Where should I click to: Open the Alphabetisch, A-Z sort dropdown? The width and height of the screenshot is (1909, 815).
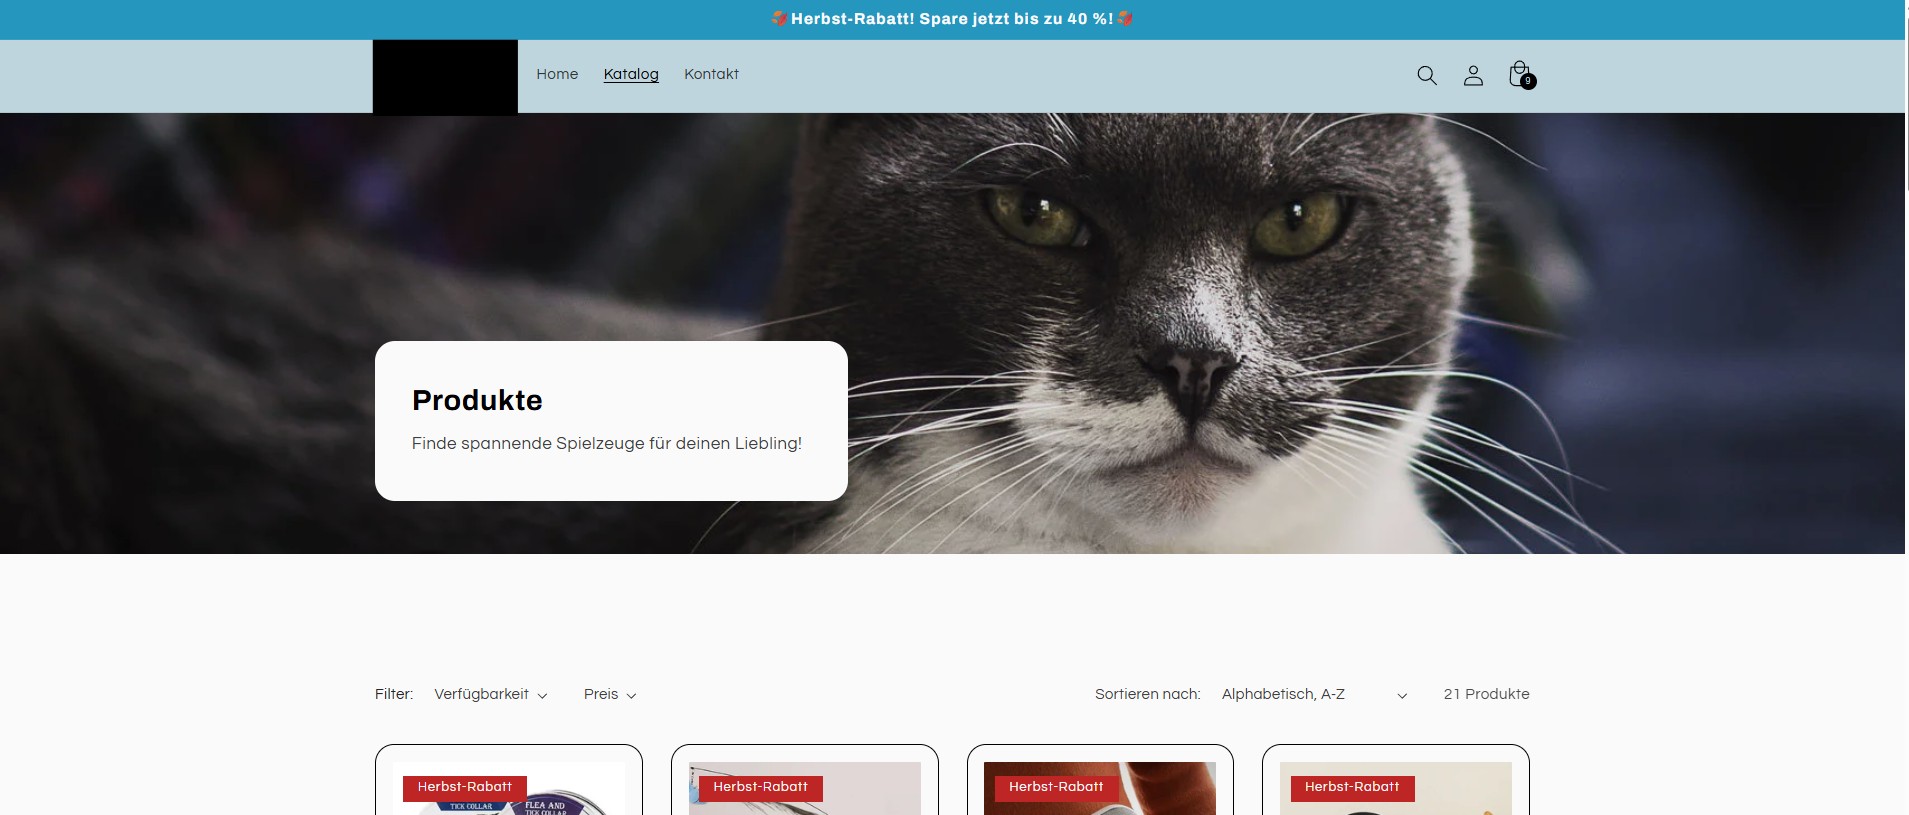pyautogui.click(x=1313, y=694)
